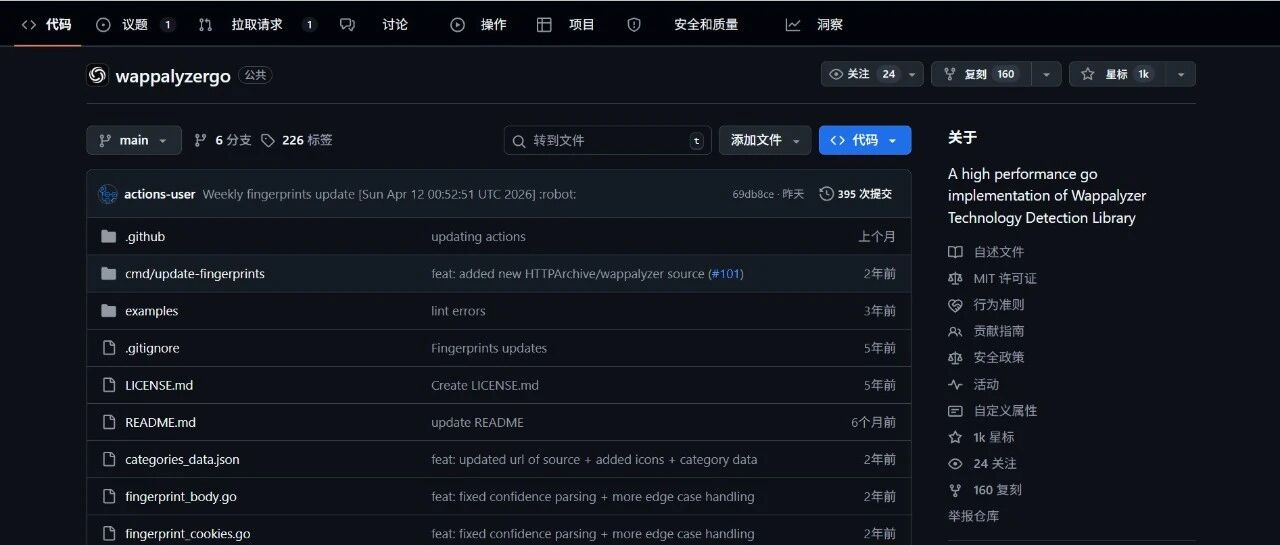This screenshot has width=1280, height=545.
Task: Click the LICENSE.md file icon
Action: (109, 385)
